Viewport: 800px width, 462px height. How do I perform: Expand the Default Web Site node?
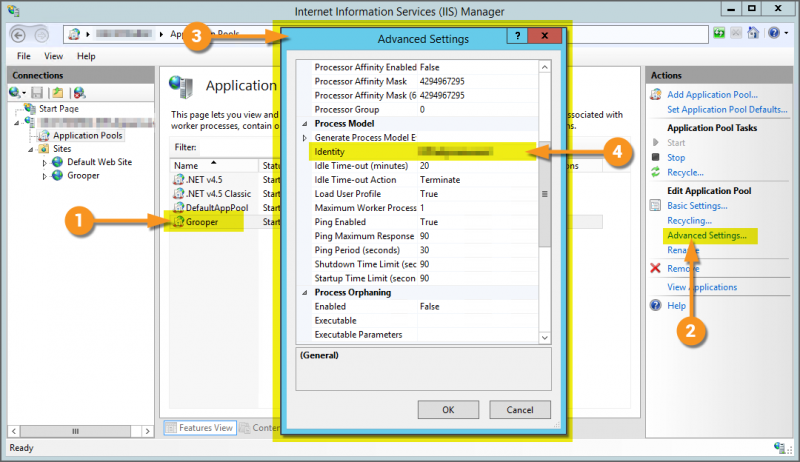(x=44, y=163)
